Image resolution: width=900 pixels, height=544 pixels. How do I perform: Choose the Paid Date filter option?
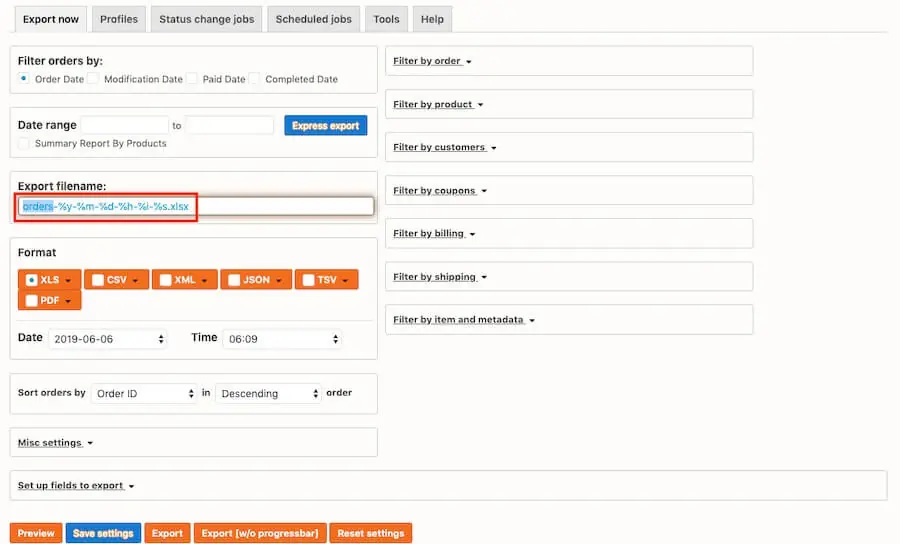192,78
